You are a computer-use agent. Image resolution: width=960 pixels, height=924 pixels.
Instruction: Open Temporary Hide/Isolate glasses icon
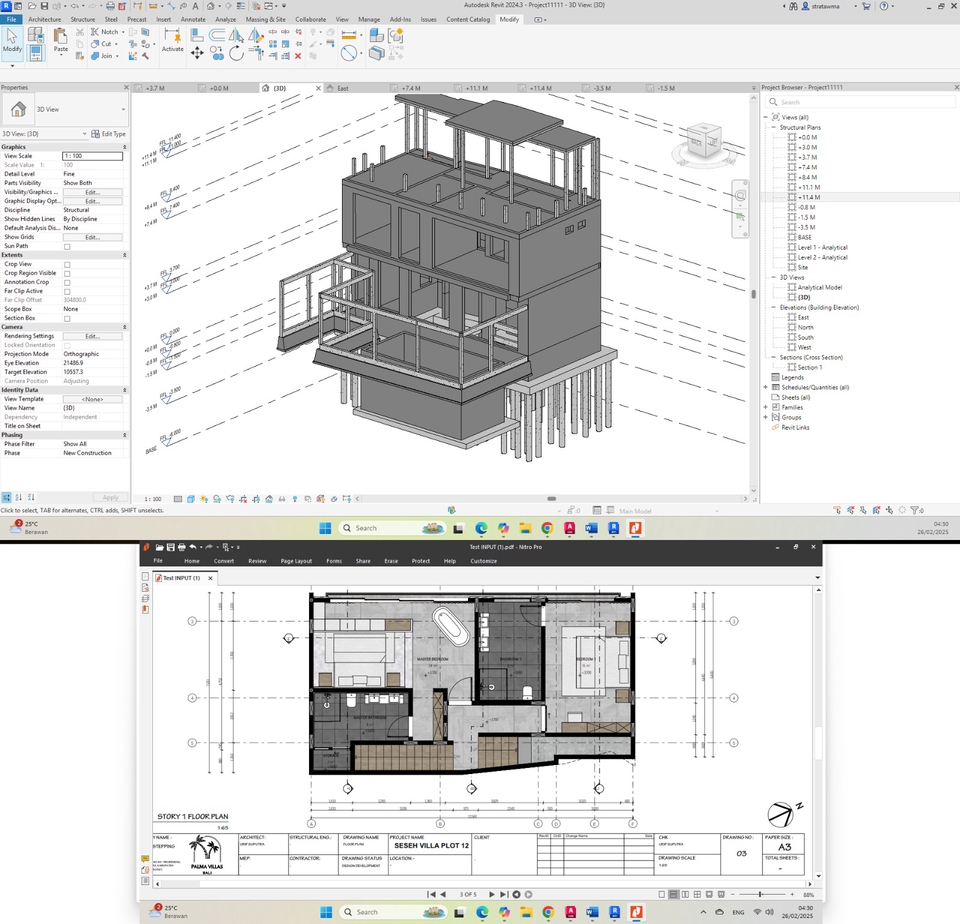(281, 497)
